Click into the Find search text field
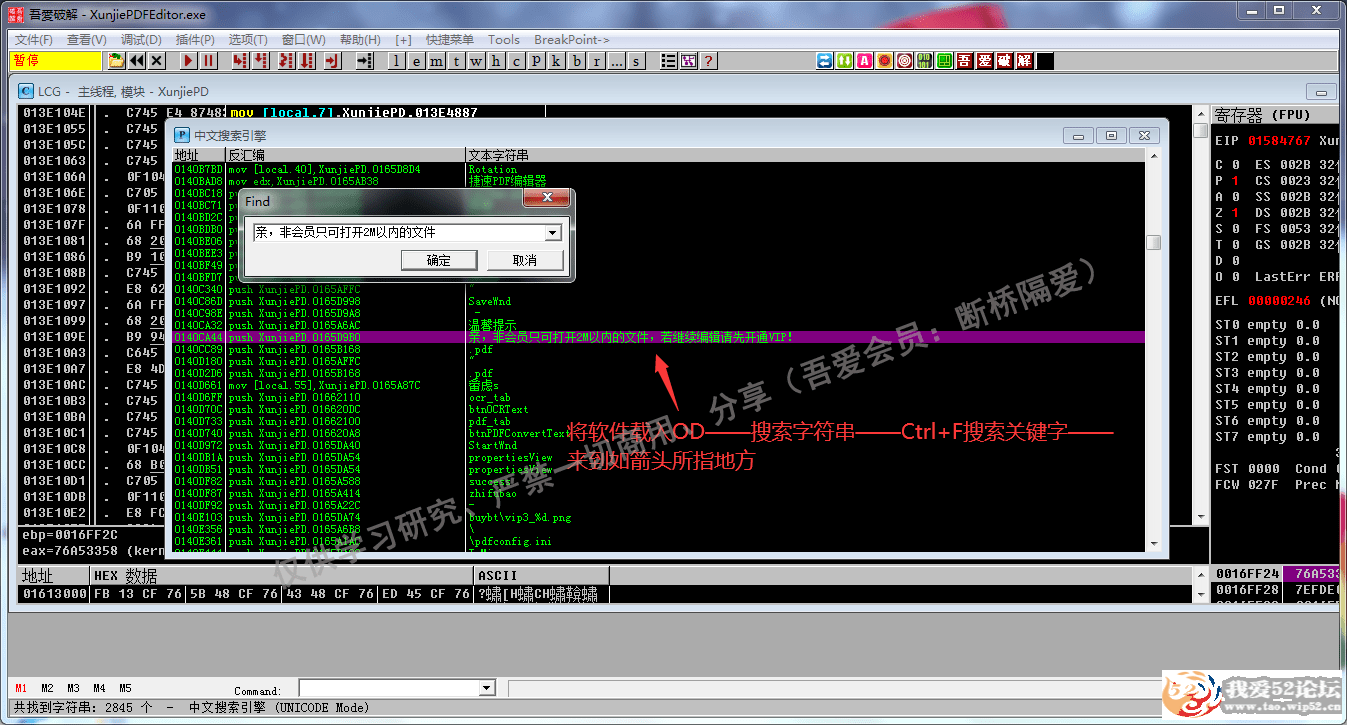 click(x=398, y=233)
